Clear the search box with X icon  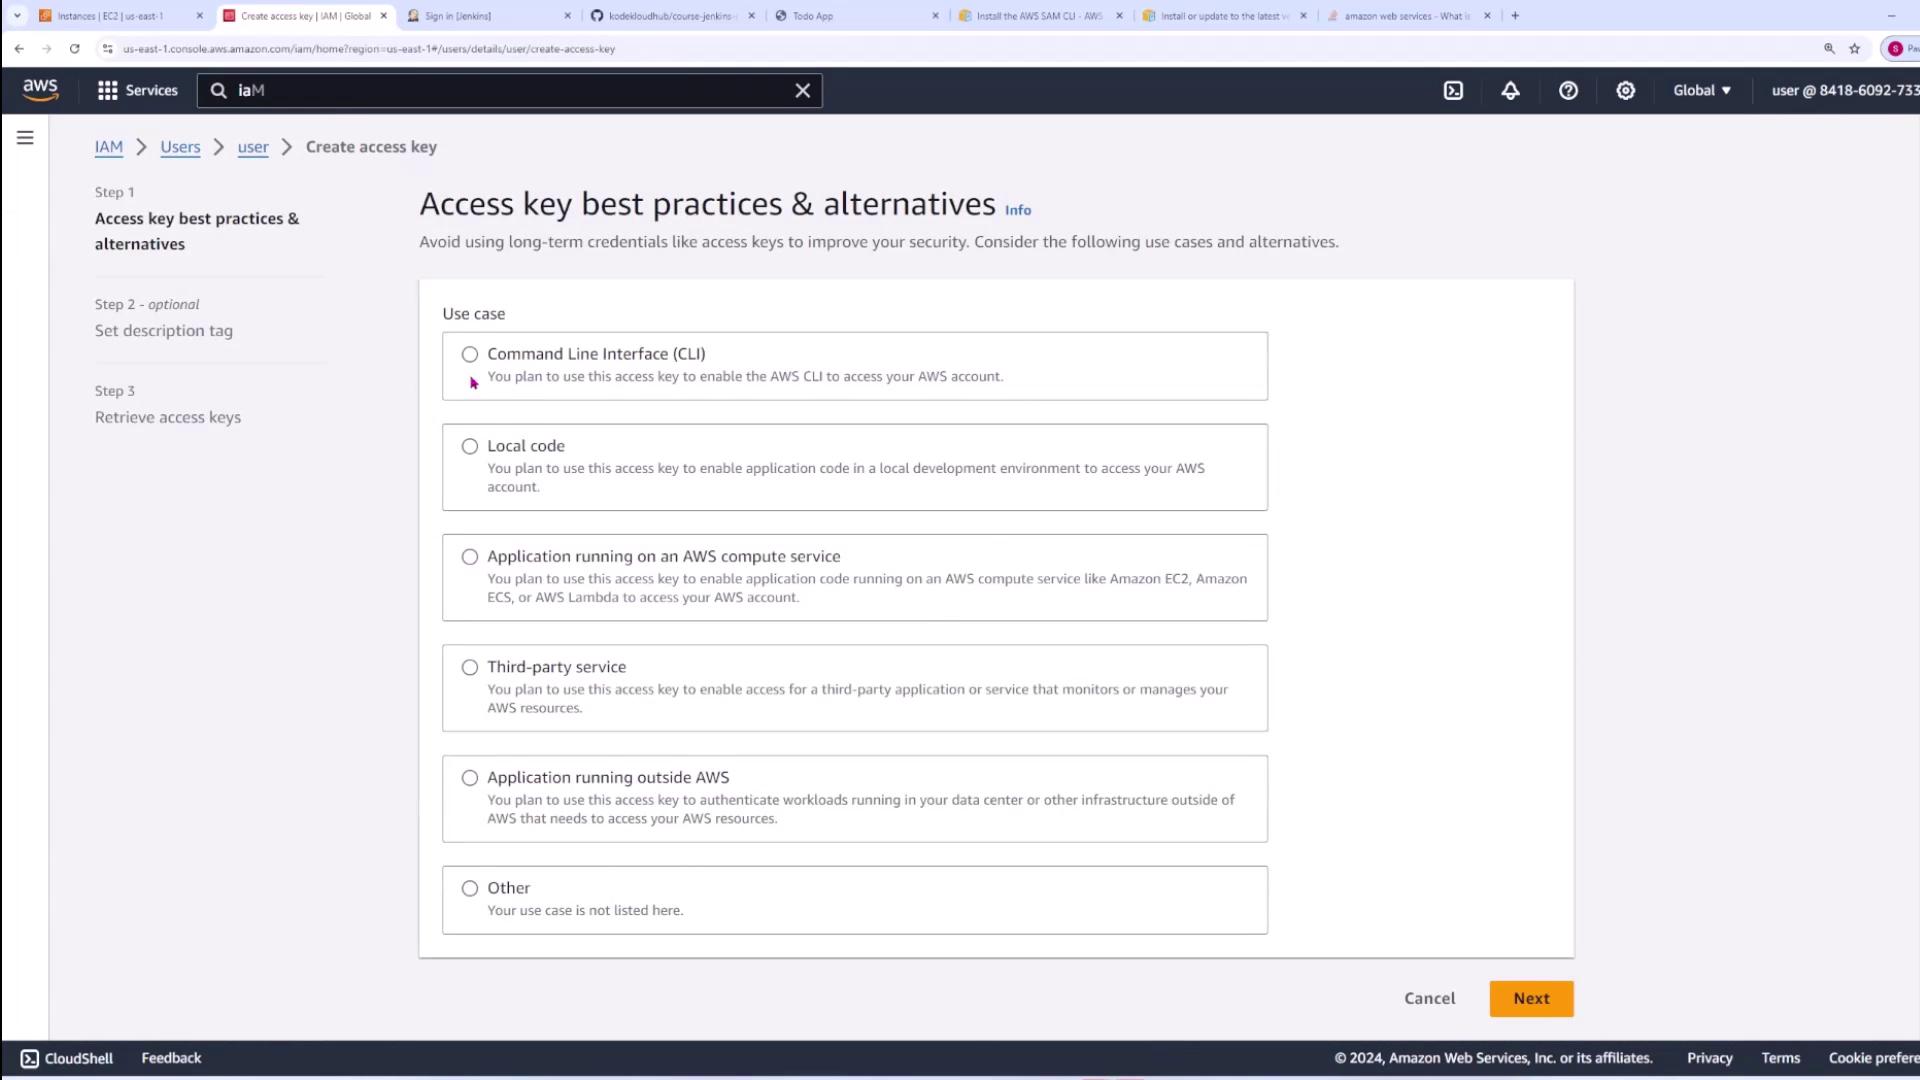(x=802, y=90)
